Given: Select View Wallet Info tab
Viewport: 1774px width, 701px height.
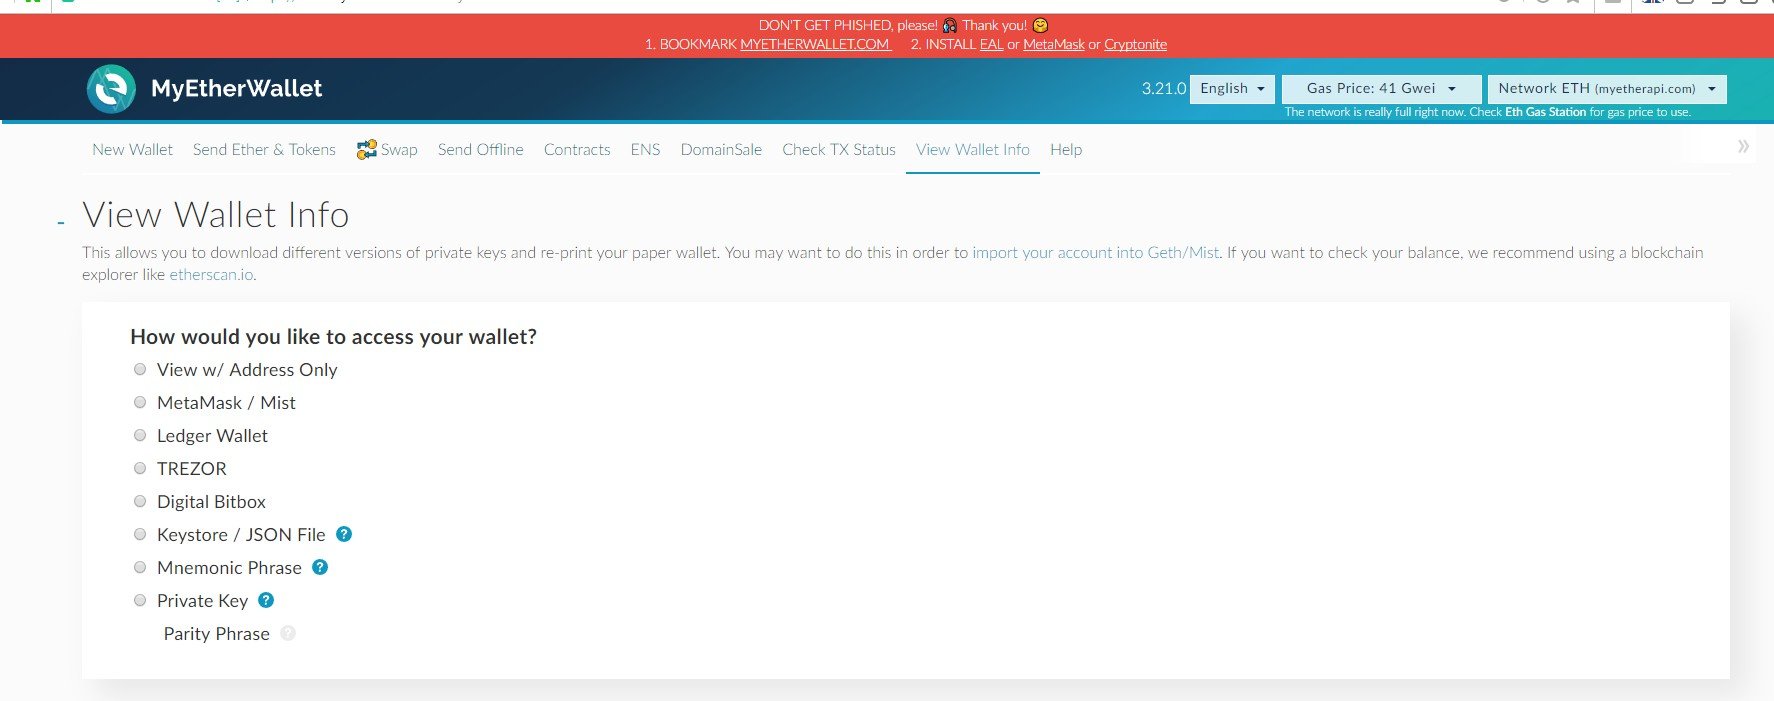Looking at the screenshot, I should tap(973, 149).
